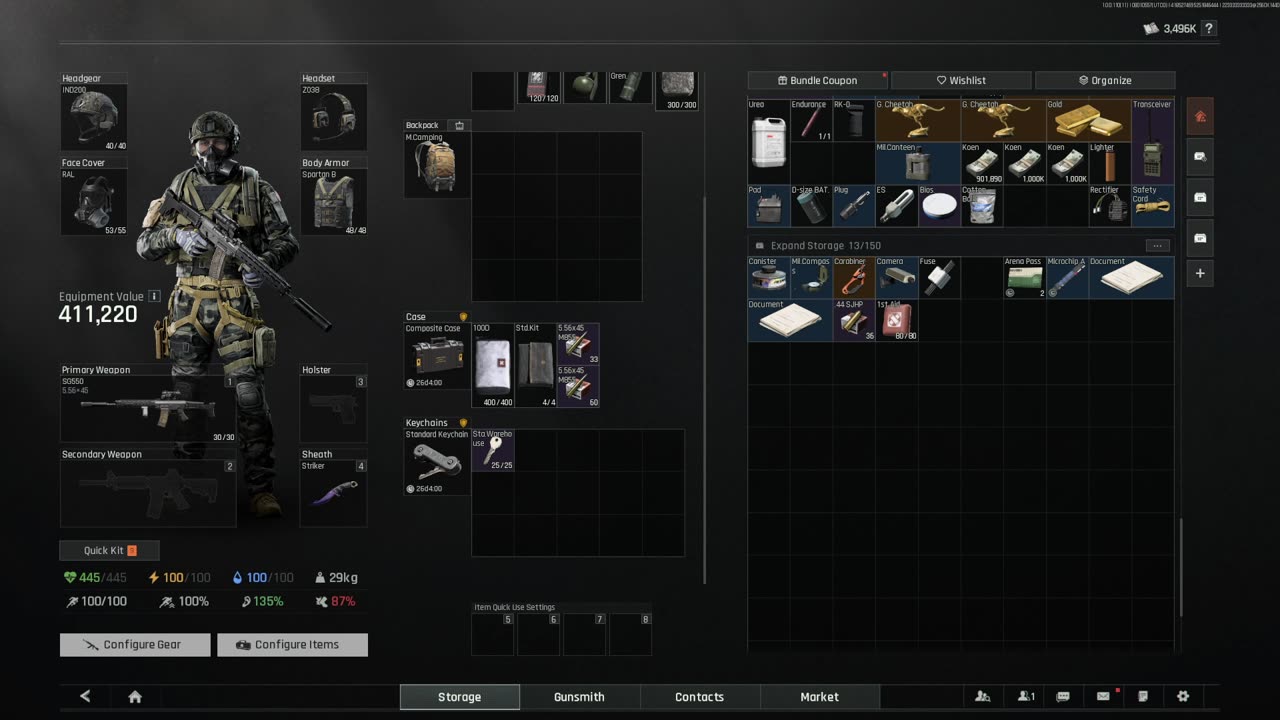Select the Transceiver radio item
This screenshot has width=1280, height=720.
(1153, 141)
